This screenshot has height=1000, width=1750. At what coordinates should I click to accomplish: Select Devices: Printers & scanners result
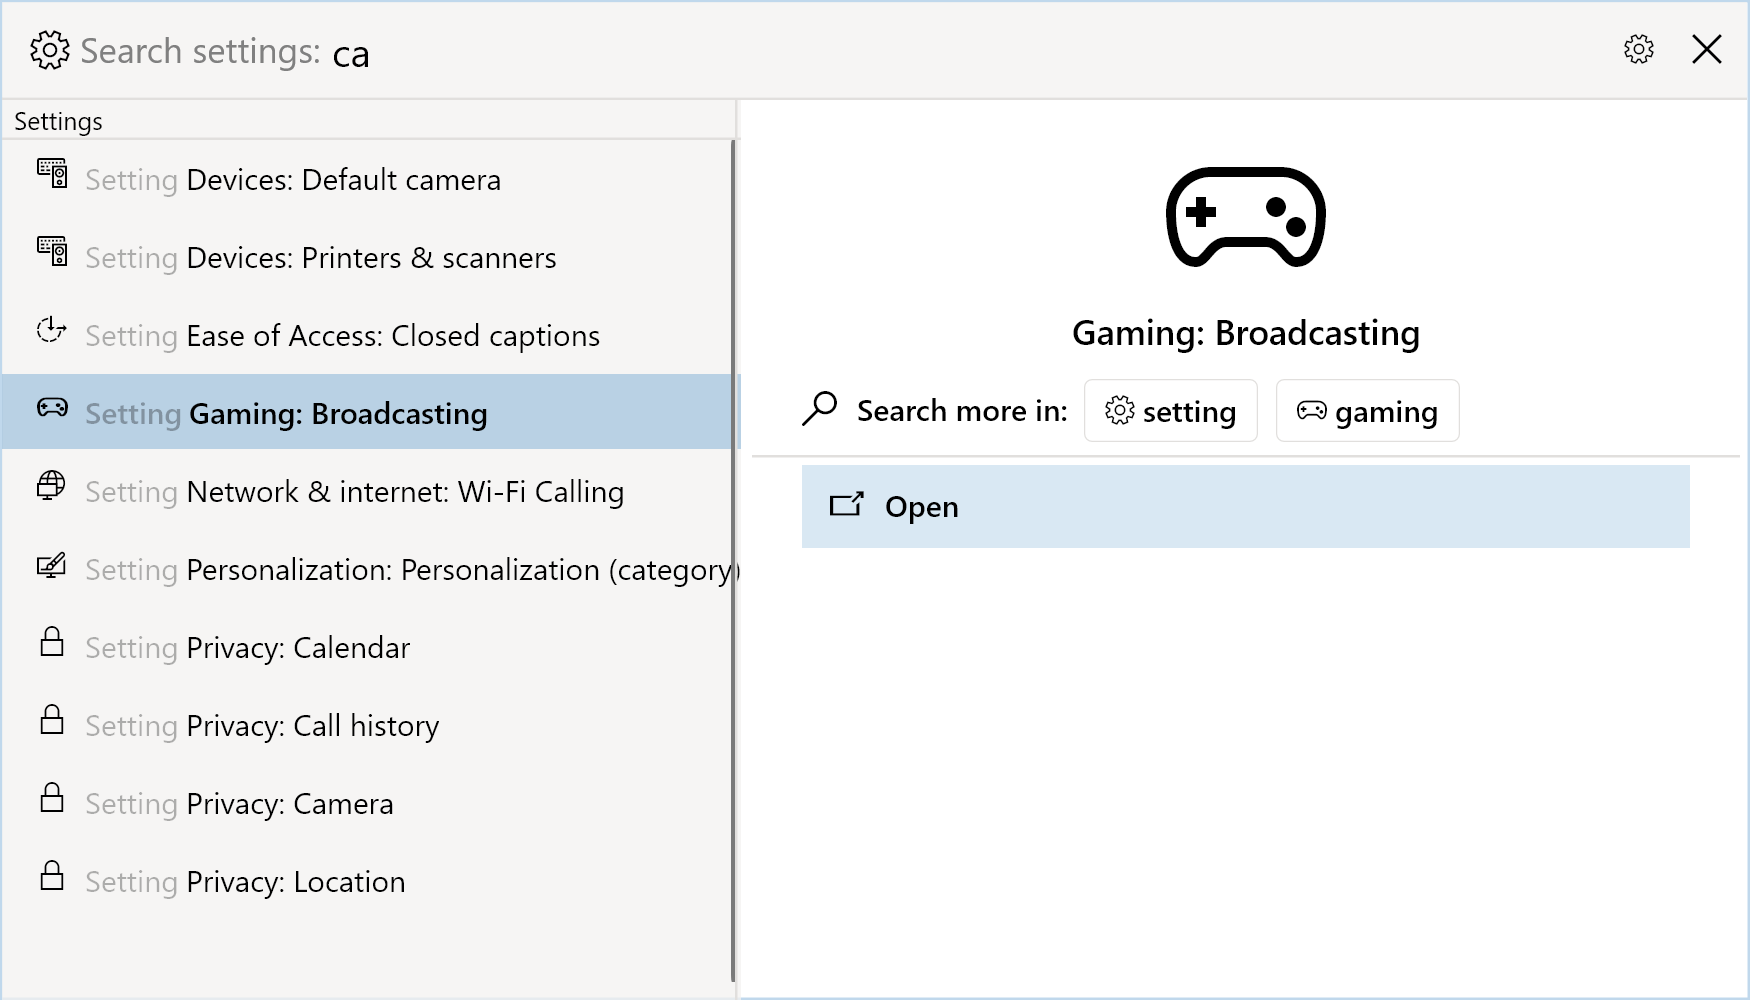point(367,257)
